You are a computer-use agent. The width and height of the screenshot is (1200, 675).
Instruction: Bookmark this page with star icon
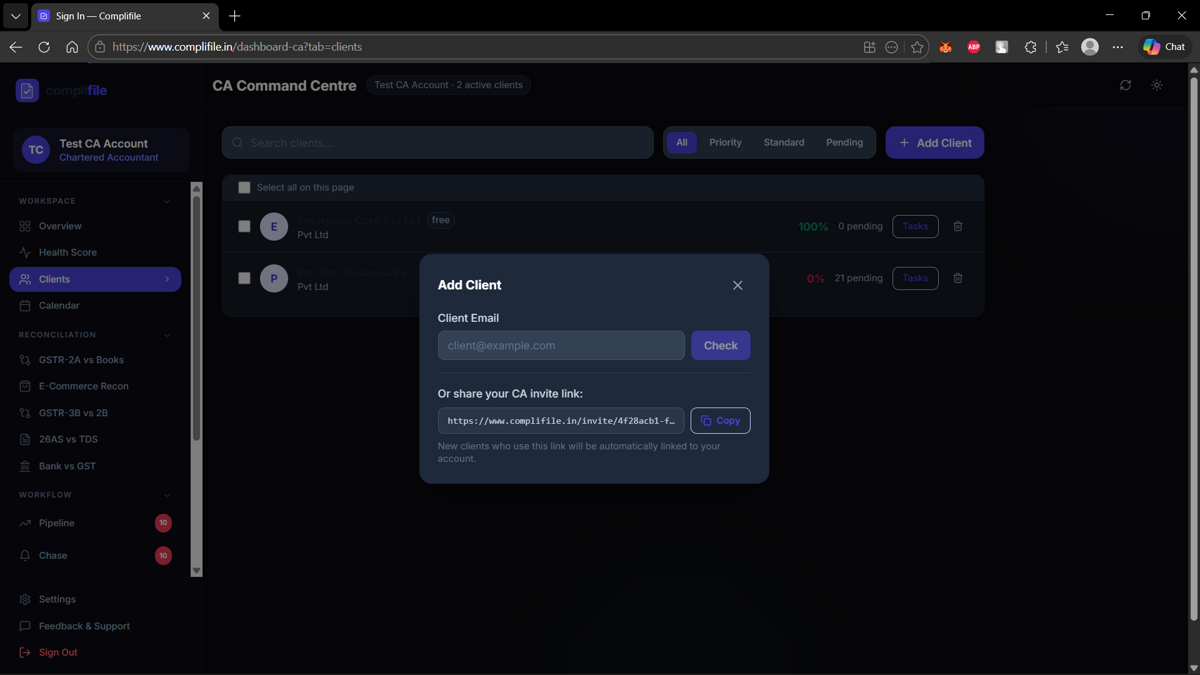pos(917,47)
